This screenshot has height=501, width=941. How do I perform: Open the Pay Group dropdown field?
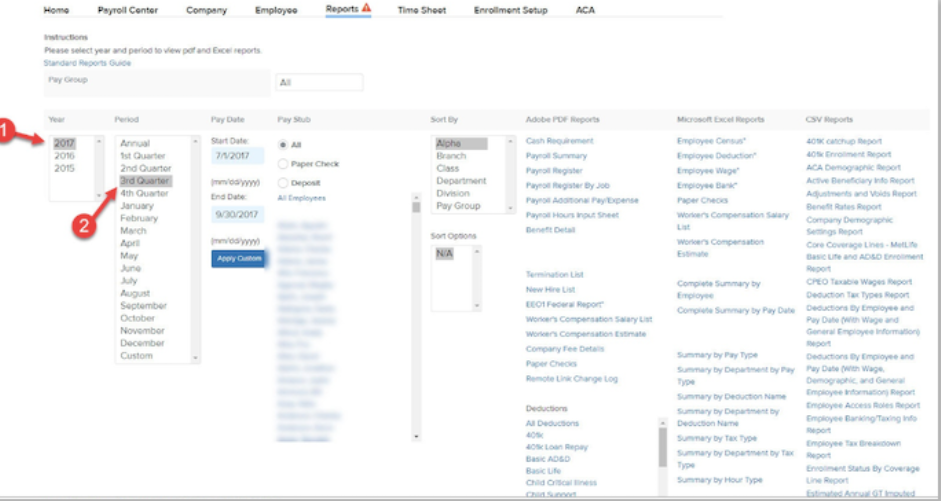point(319,82)
